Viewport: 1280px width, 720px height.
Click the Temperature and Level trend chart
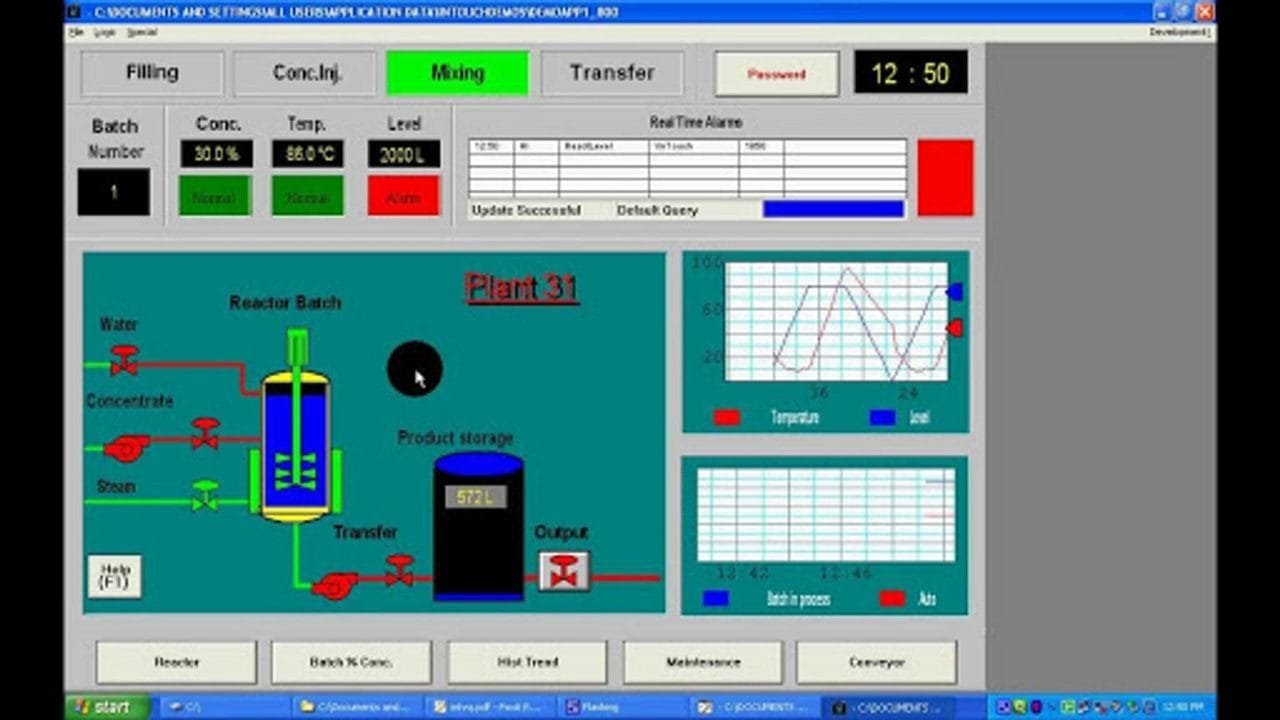[x=836, y=322]
